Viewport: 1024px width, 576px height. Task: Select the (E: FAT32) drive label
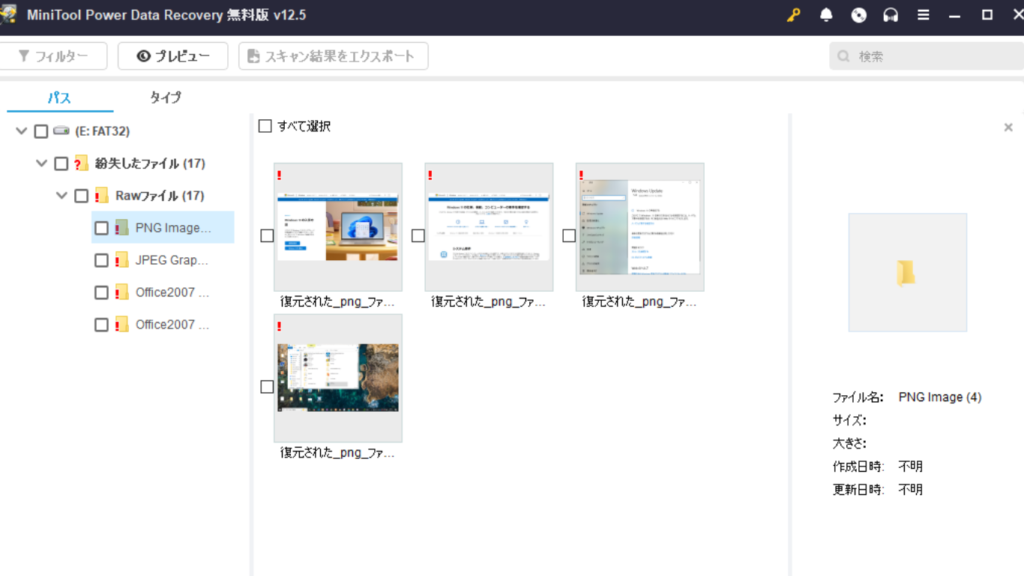[102, 131]
